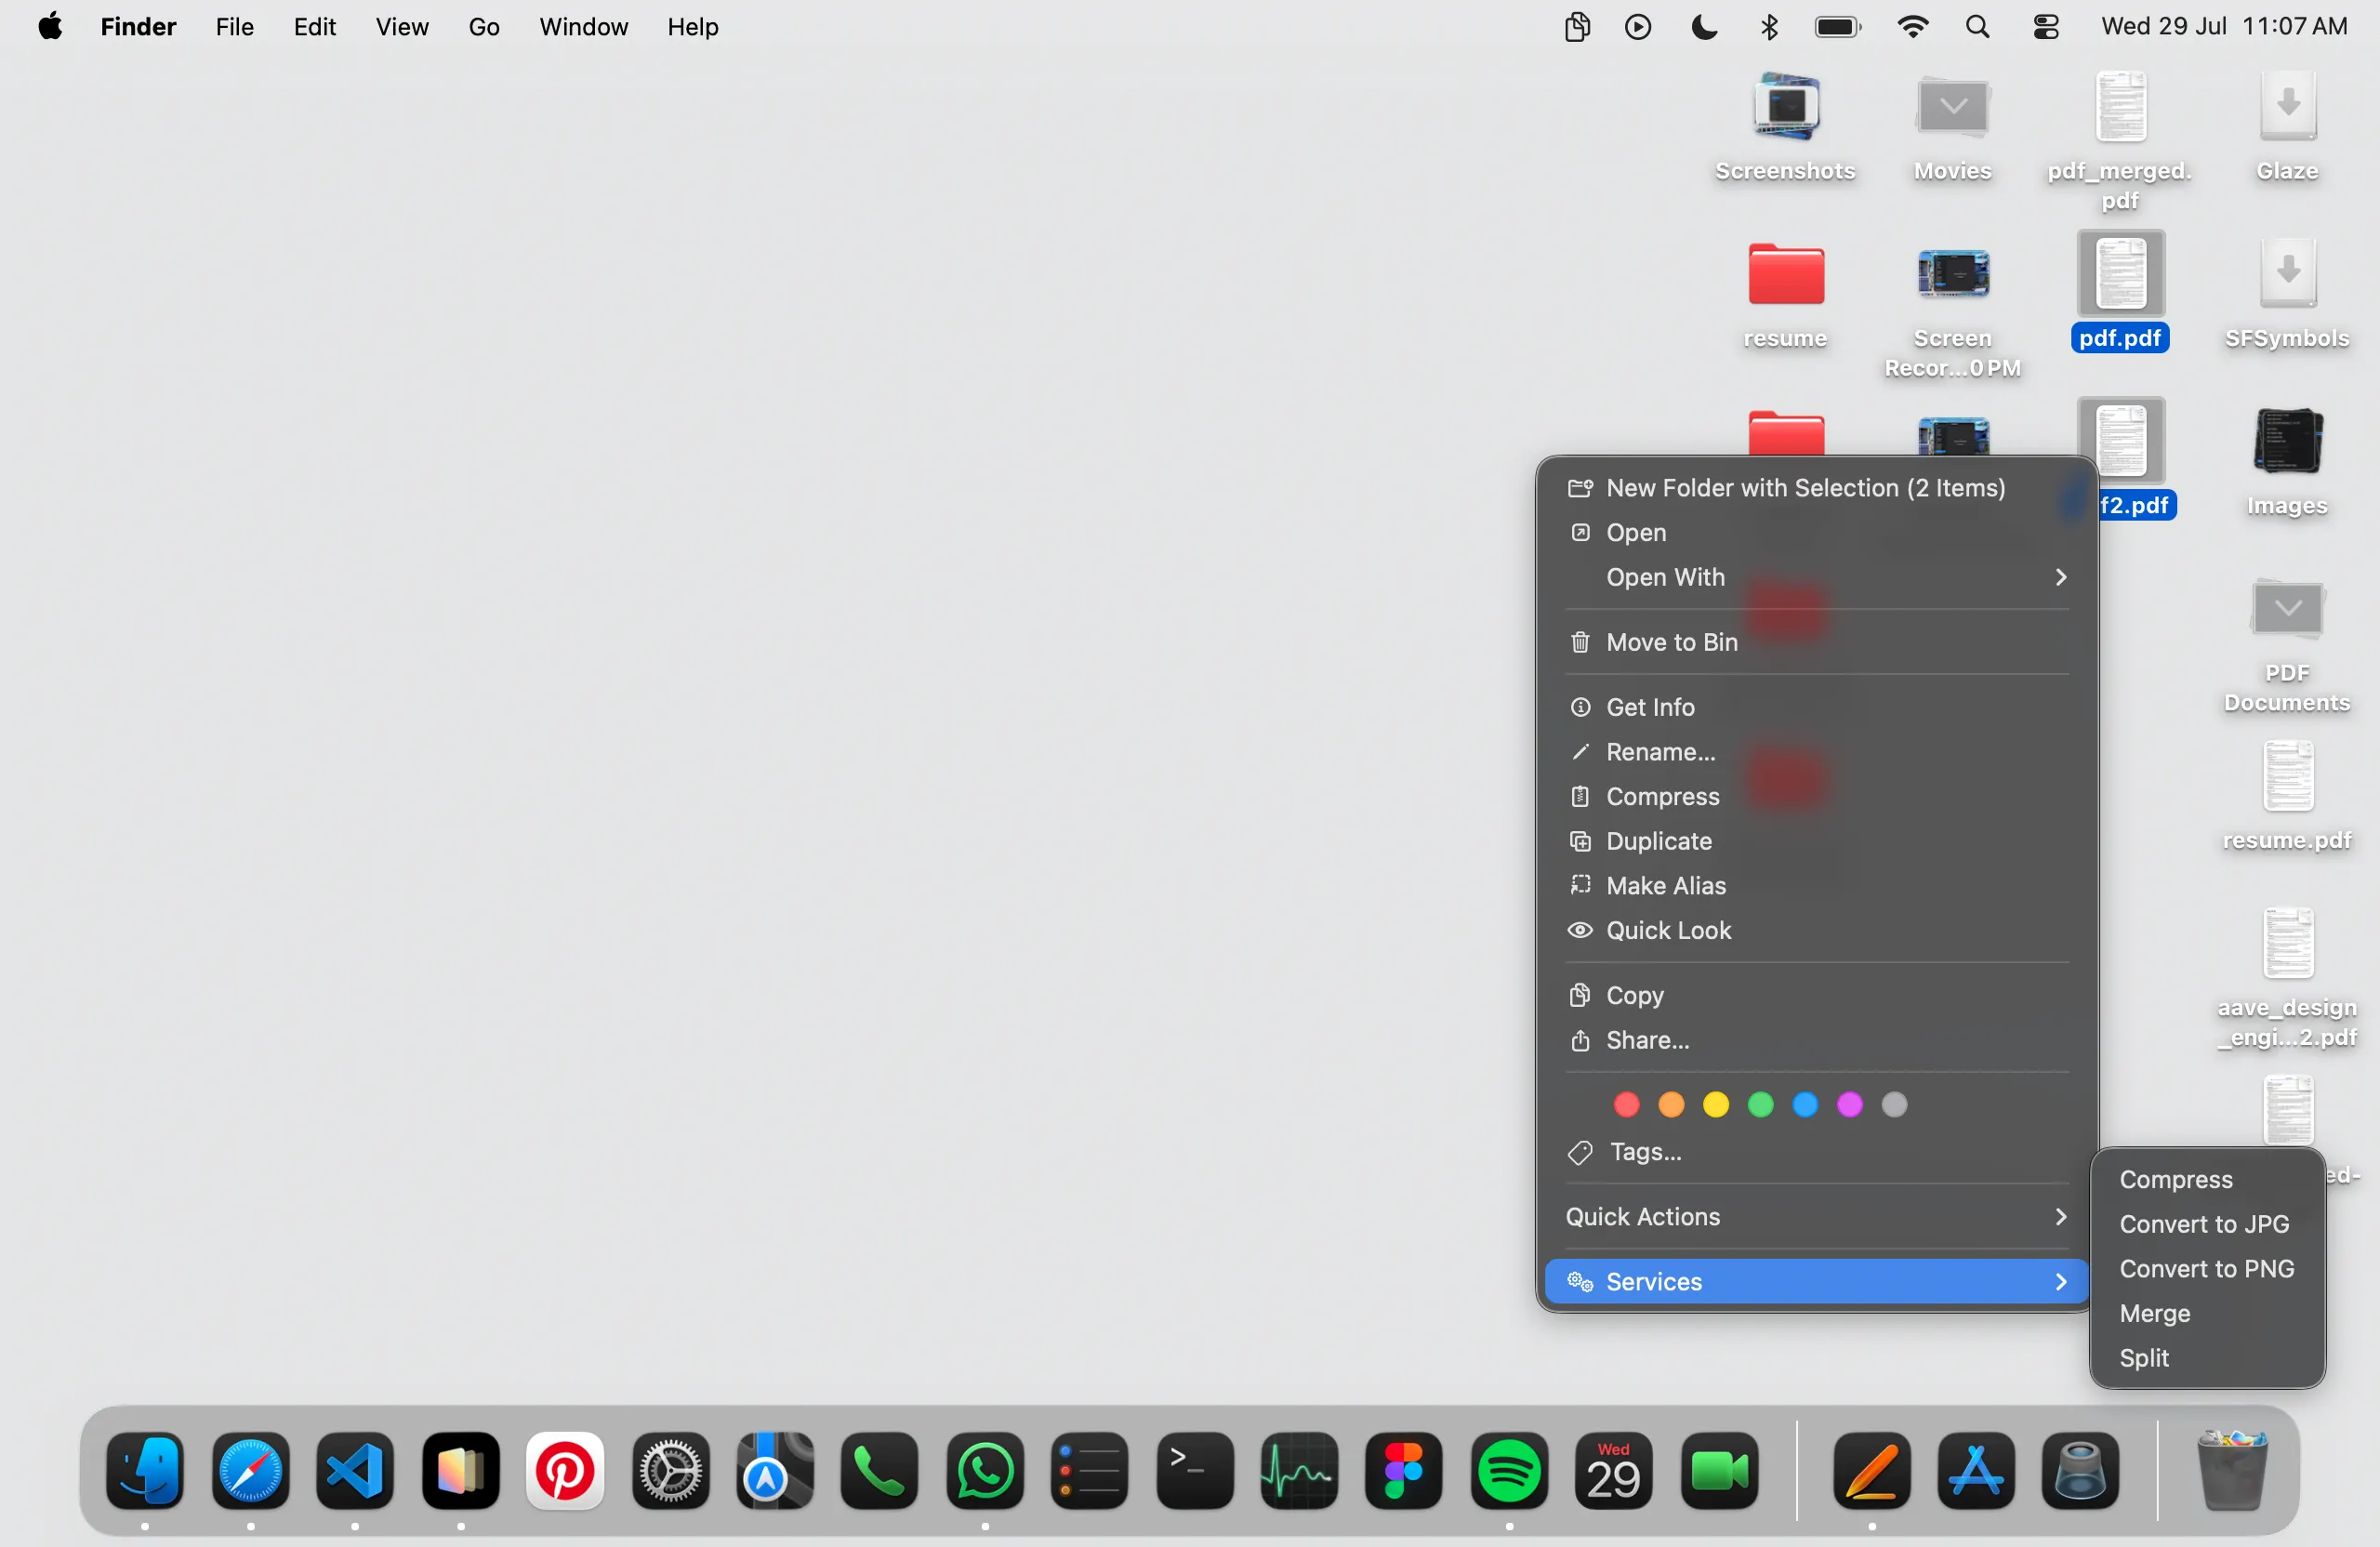Apply the red tag color

[x=1627, y=1105]
